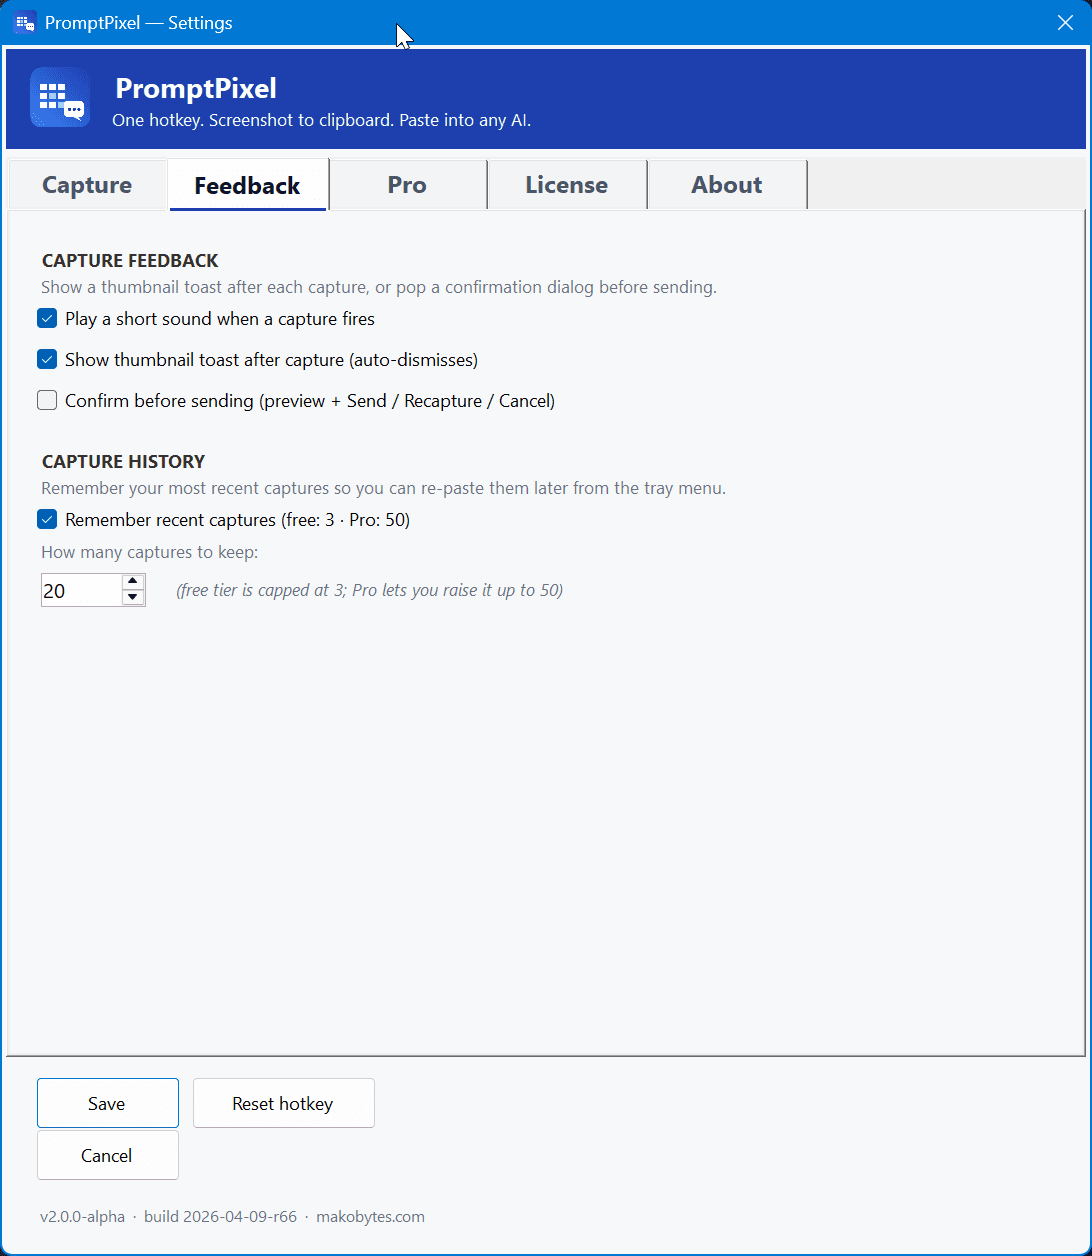This screenshot has width=1092, height=1256.
Task: Cancel the settings changes
Action: [107, 1155]
